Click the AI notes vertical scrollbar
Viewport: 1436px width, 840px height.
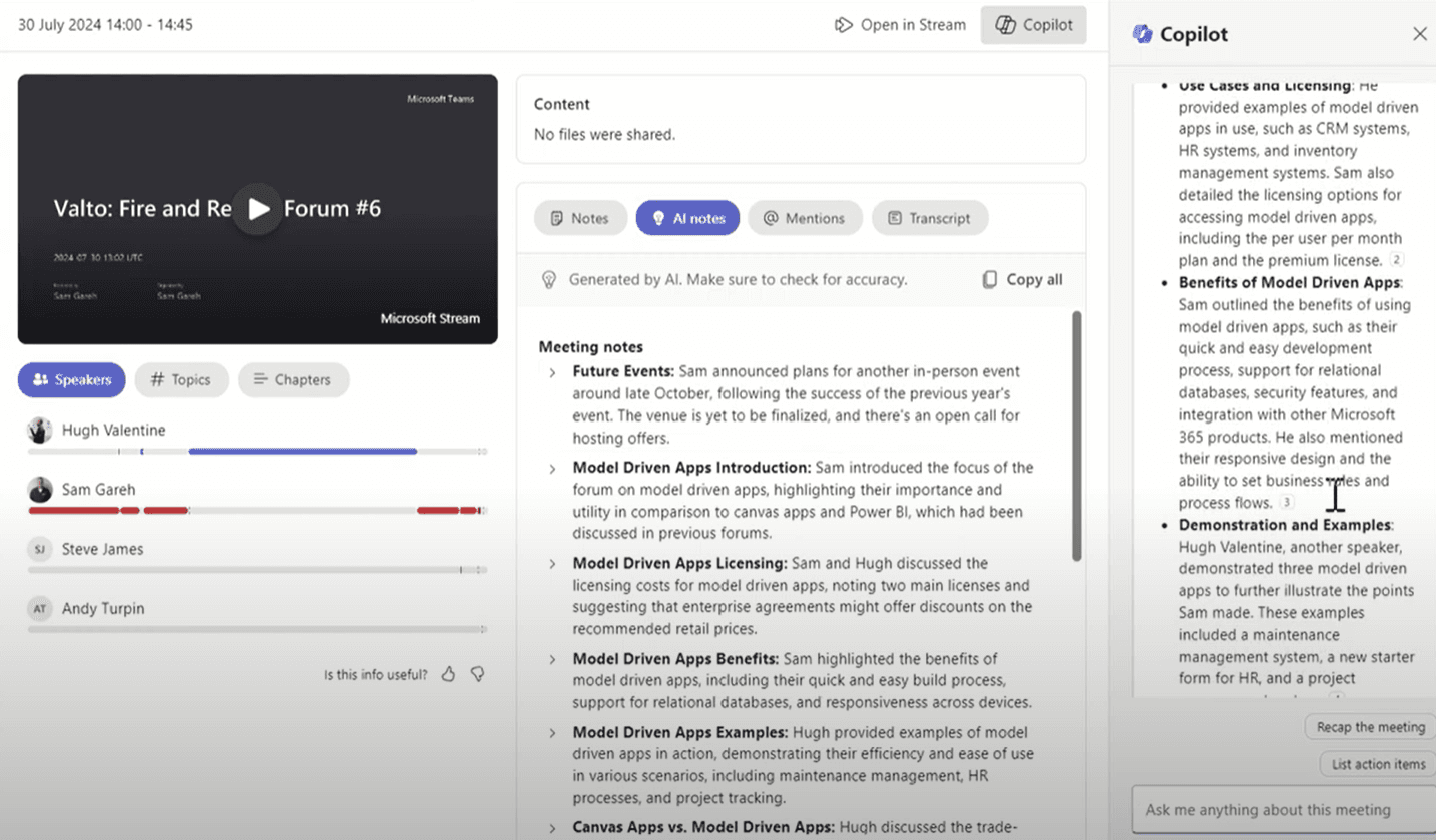[x=1077, y=435]
